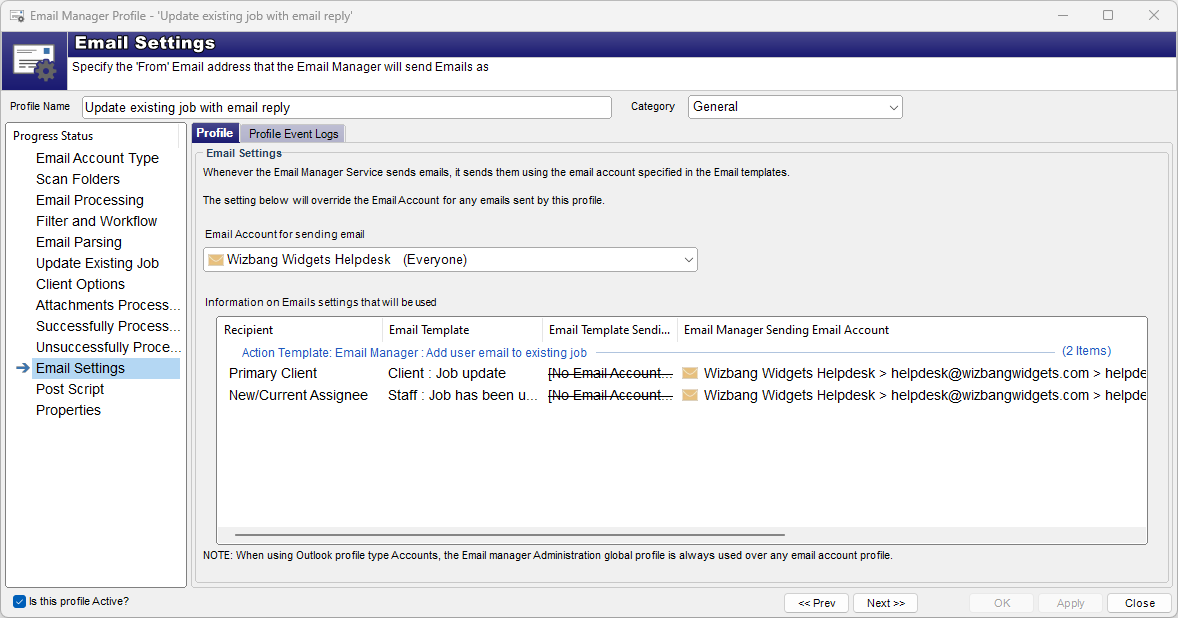This screenshot has height=618, width=1178.
Task: Click the envelope icon in New/Current Assignee row
Action: 690,395
